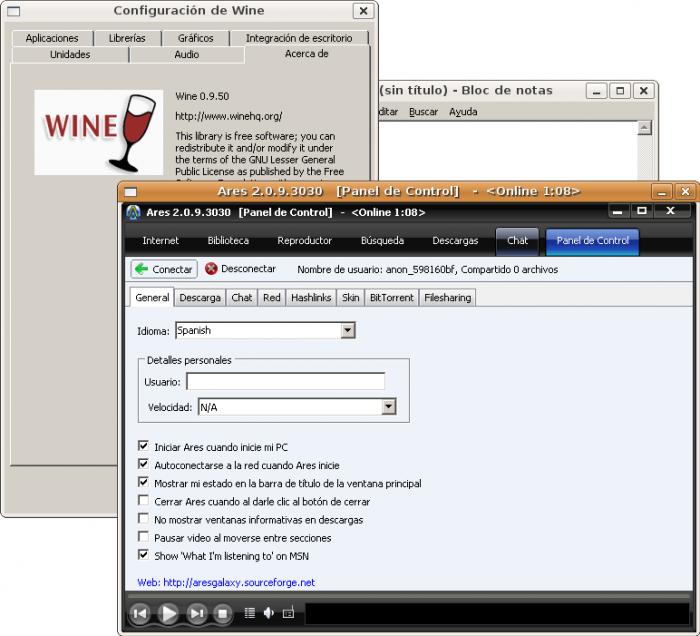Expand the Velocidad speed dropdown
Image resolution: width=700 pixels, height=636 pixels.
[x=388, y=407]
